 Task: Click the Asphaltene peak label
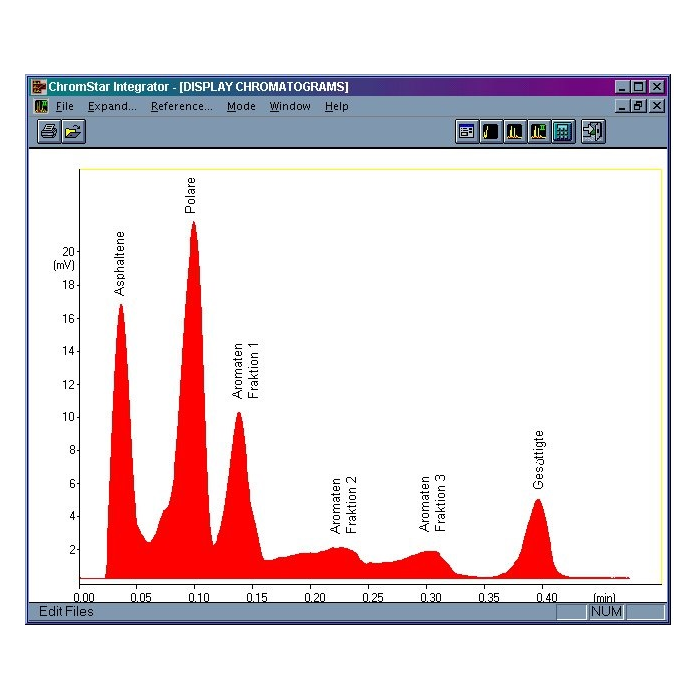(x=120, y=263)
